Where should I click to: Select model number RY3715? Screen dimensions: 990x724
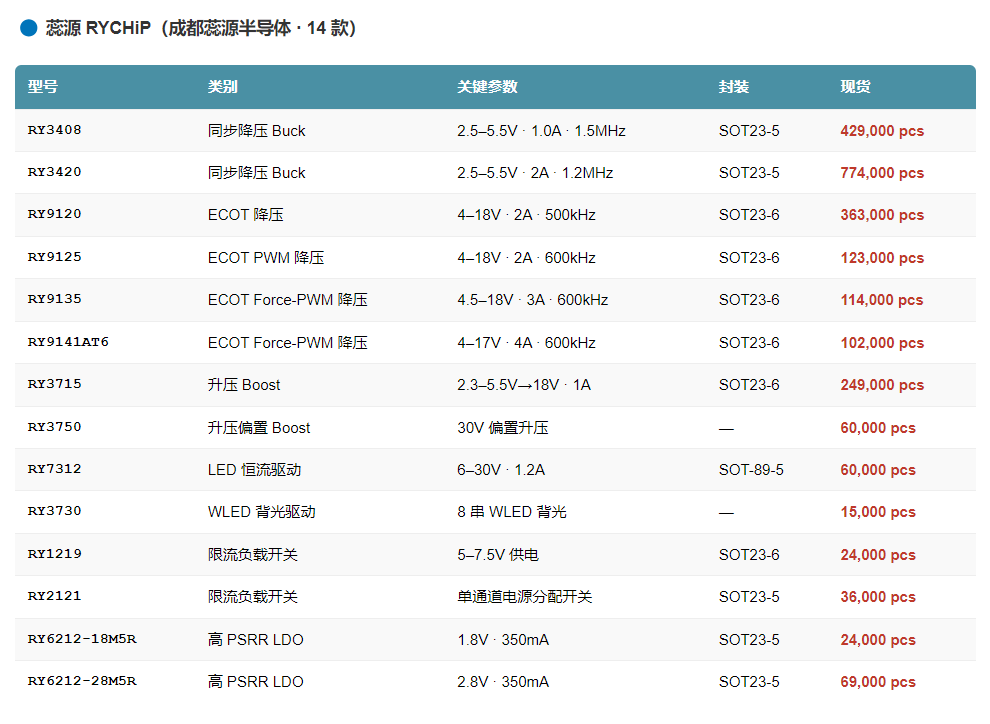54,384
